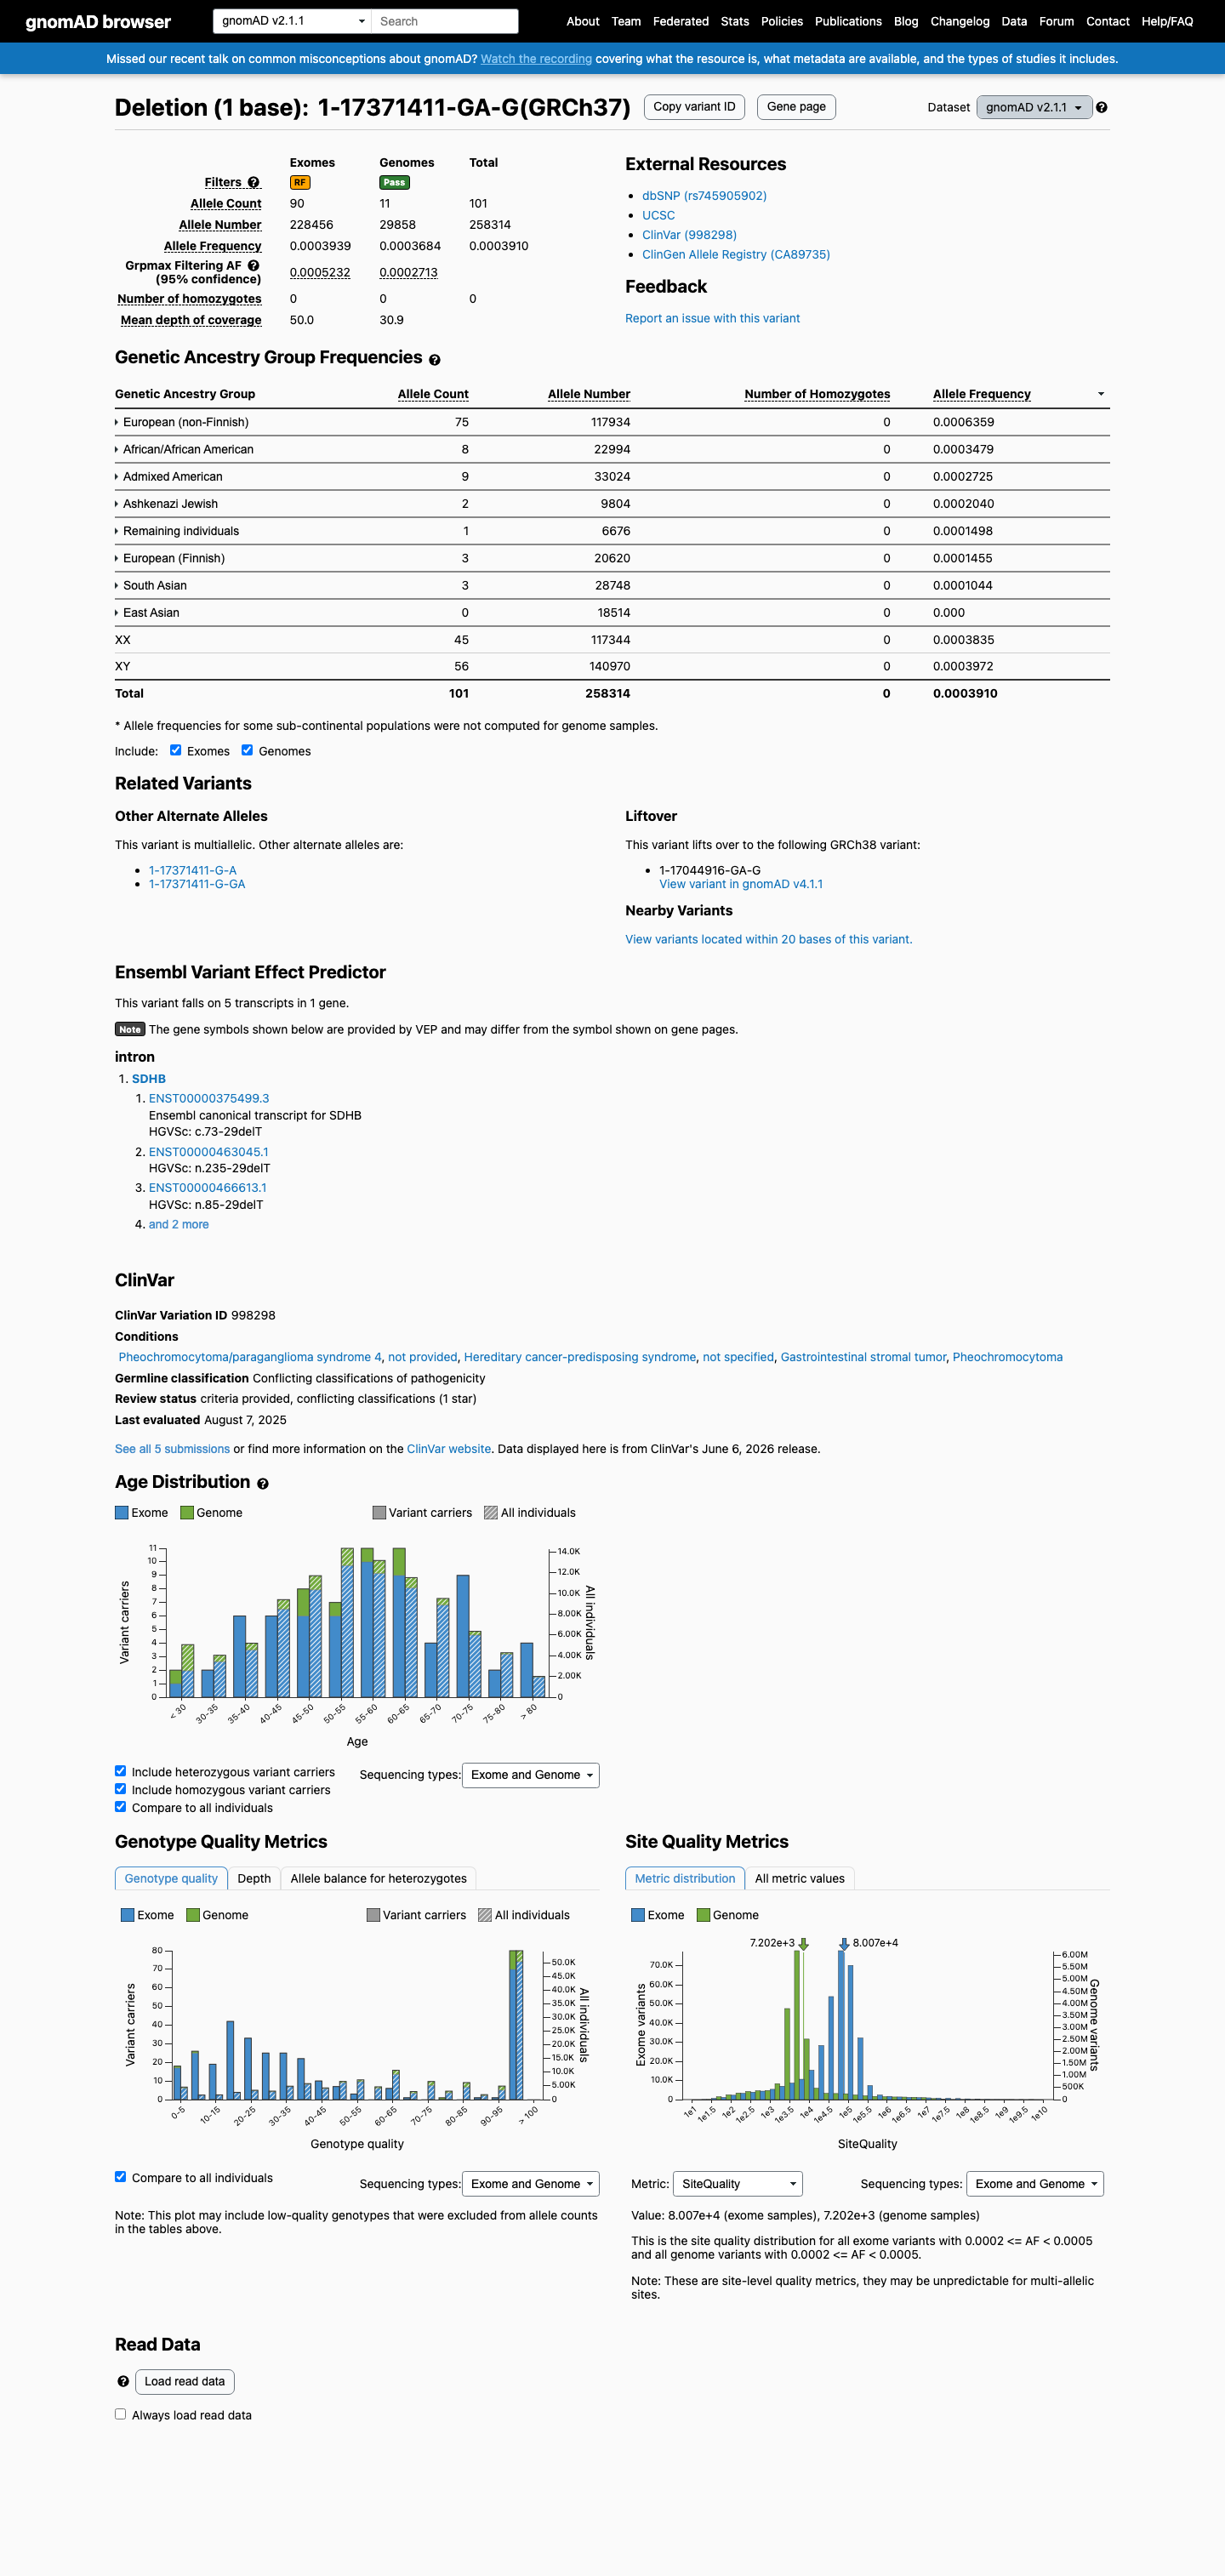This screenshot has width=1225, height=2576.
Task: Click Report an issue with this variant
Action: pyautogui.click(x=712, y=318)
